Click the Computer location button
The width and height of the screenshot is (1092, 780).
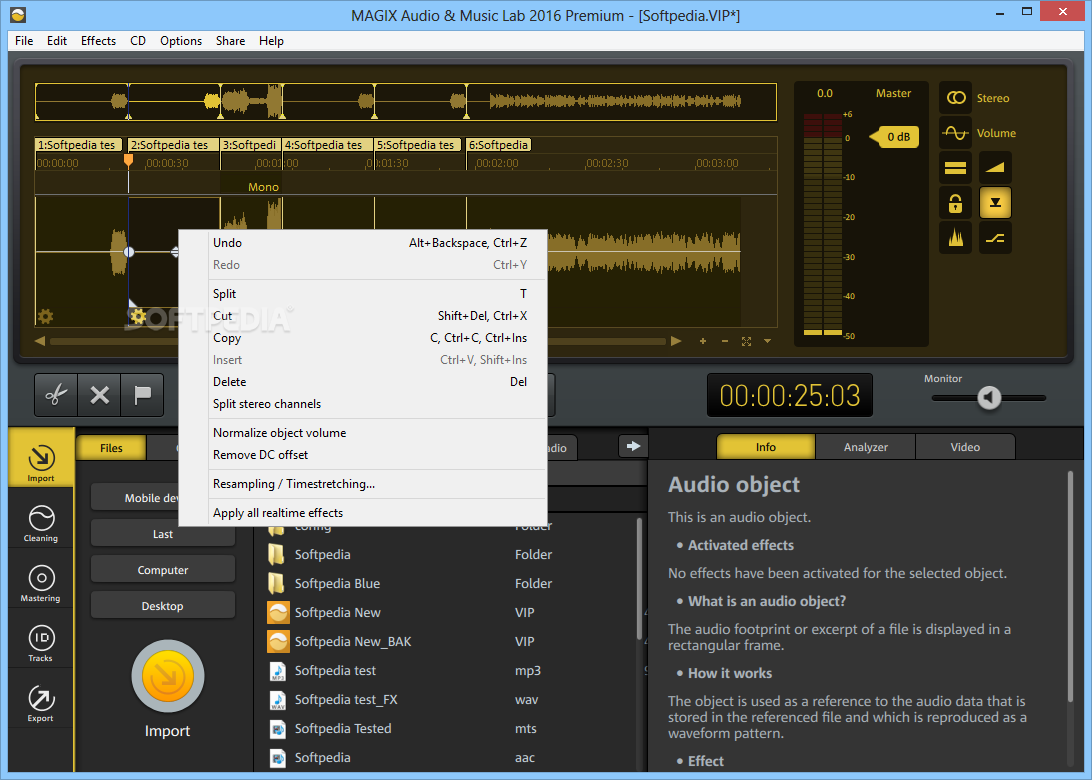point(163,570)
